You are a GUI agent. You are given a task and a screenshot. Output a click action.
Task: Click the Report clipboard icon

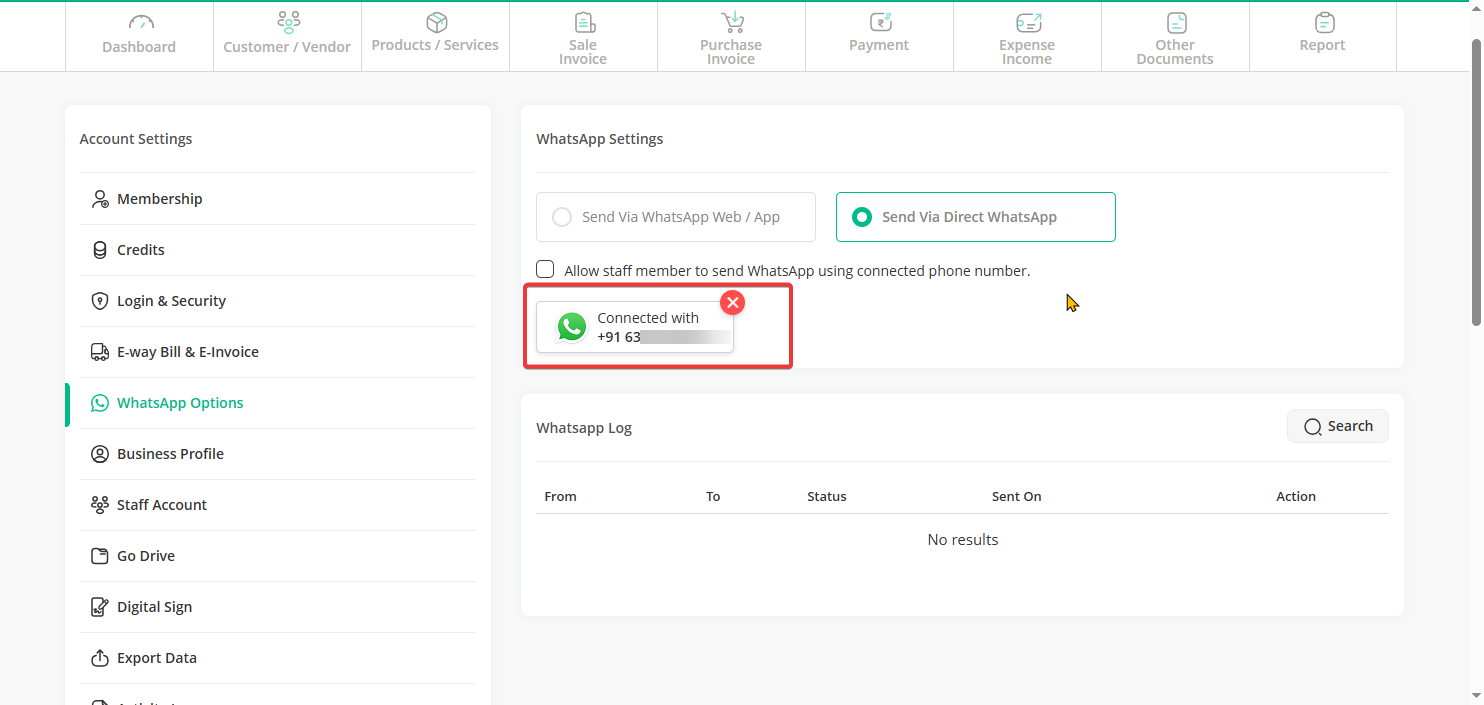tap(1323, 22)
